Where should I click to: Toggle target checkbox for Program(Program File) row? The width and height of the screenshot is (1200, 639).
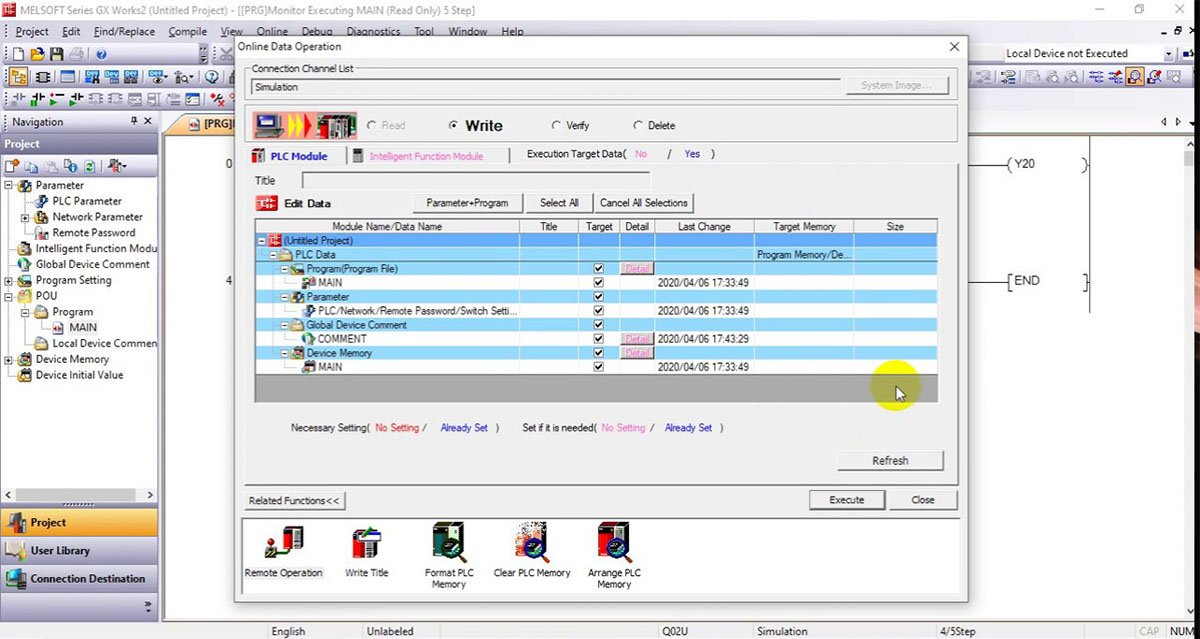tap(598, 269)
